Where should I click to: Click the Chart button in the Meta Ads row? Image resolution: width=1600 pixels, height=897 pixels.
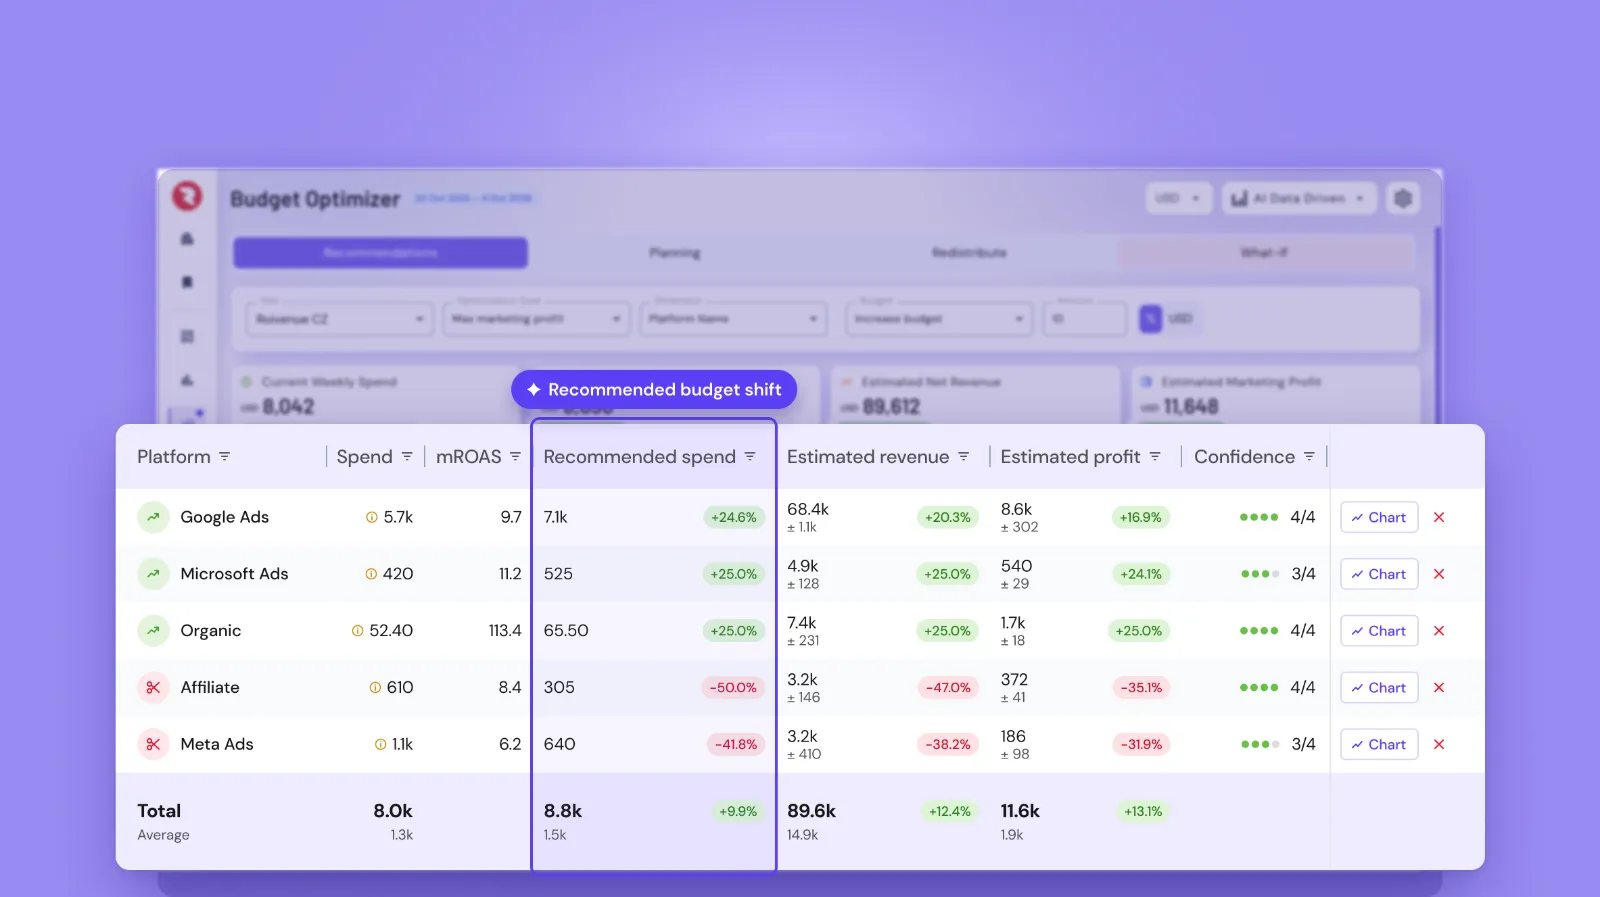(x=1379, y=744)
